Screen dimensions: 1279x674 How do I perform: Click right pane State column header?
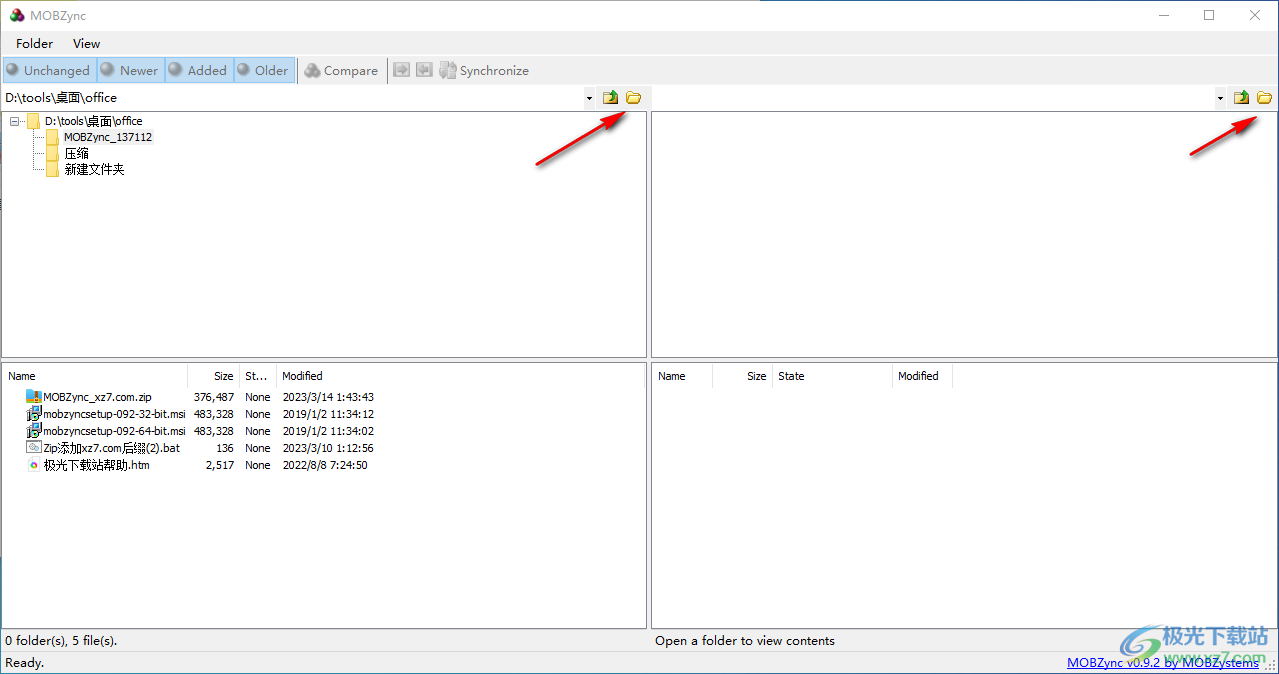coord(832,376)
